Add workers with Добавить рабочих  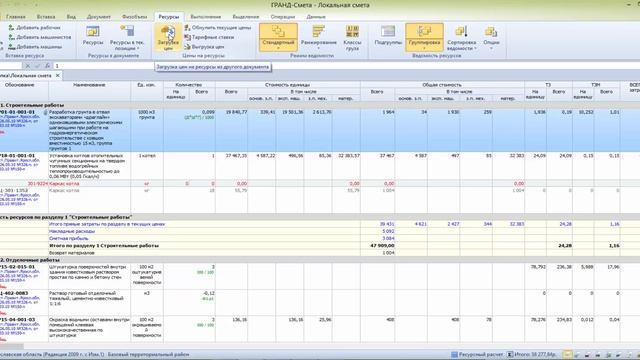tap(34, 28)
